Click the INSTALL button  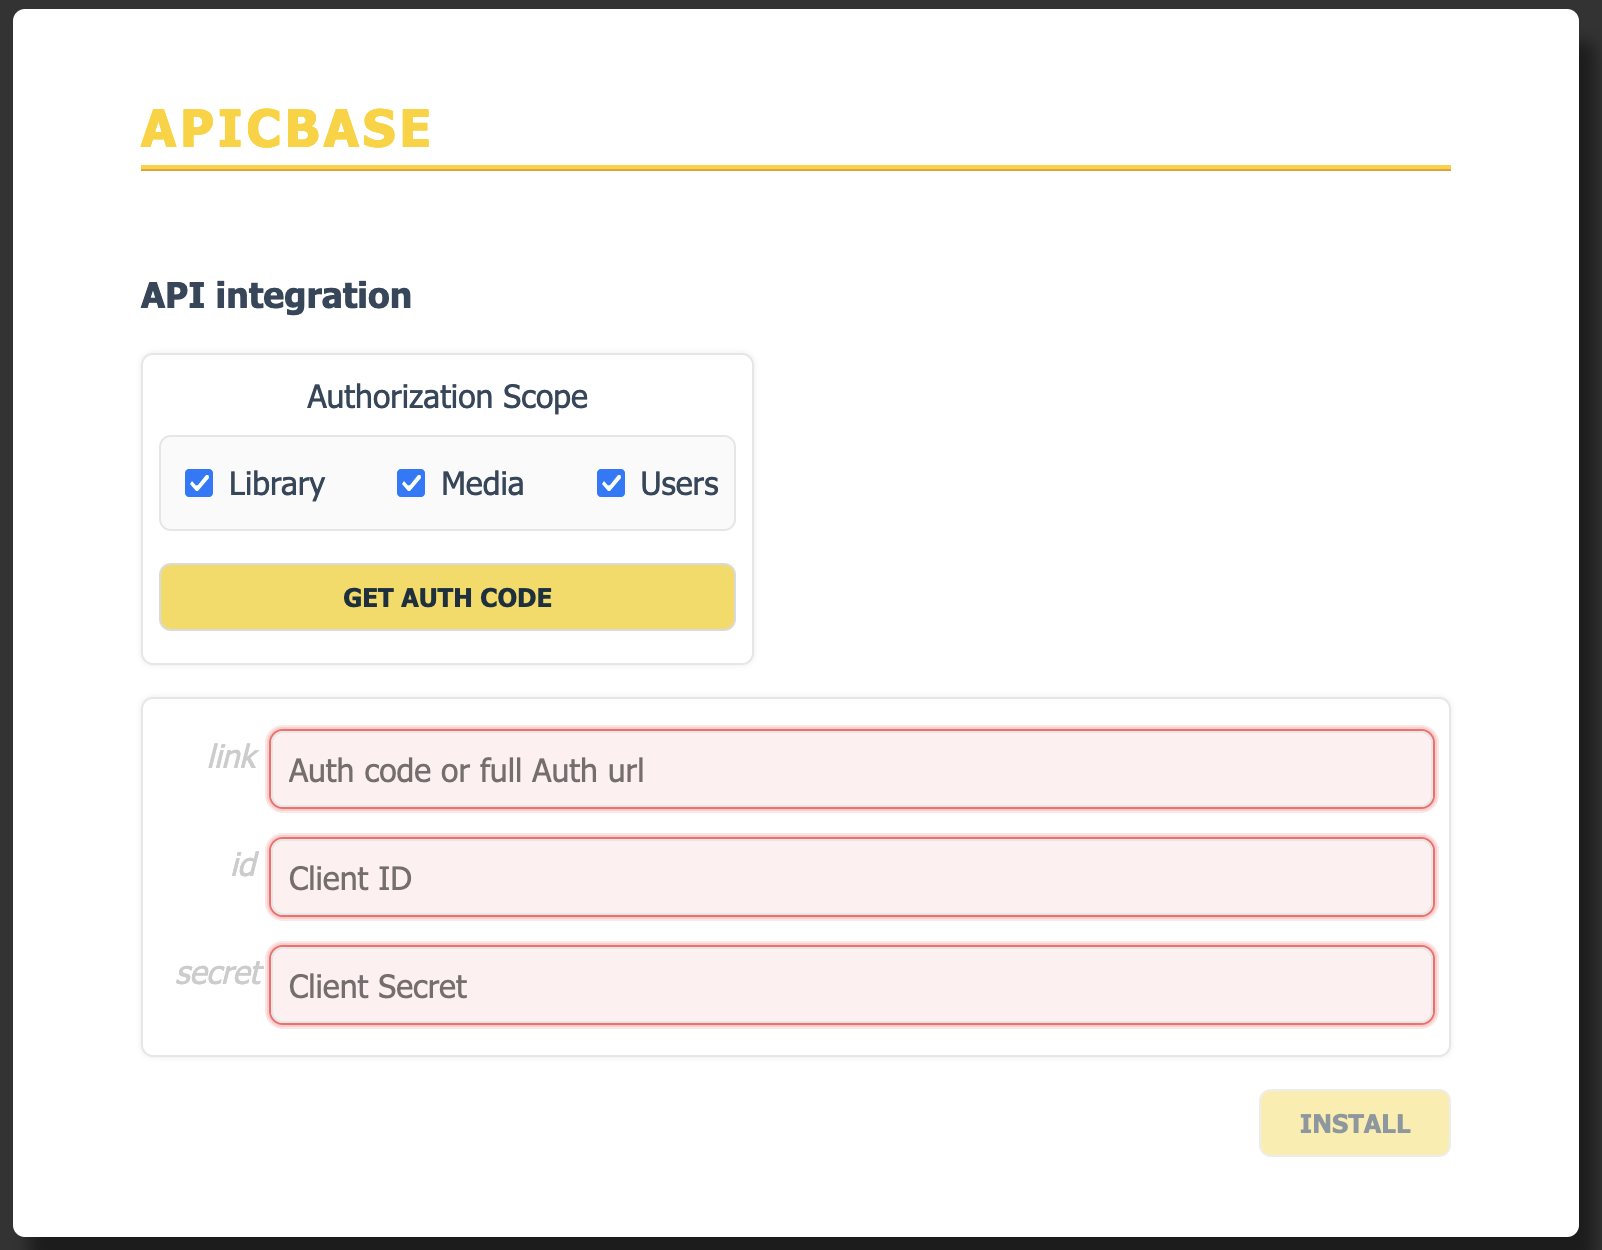(1354, 1123)
